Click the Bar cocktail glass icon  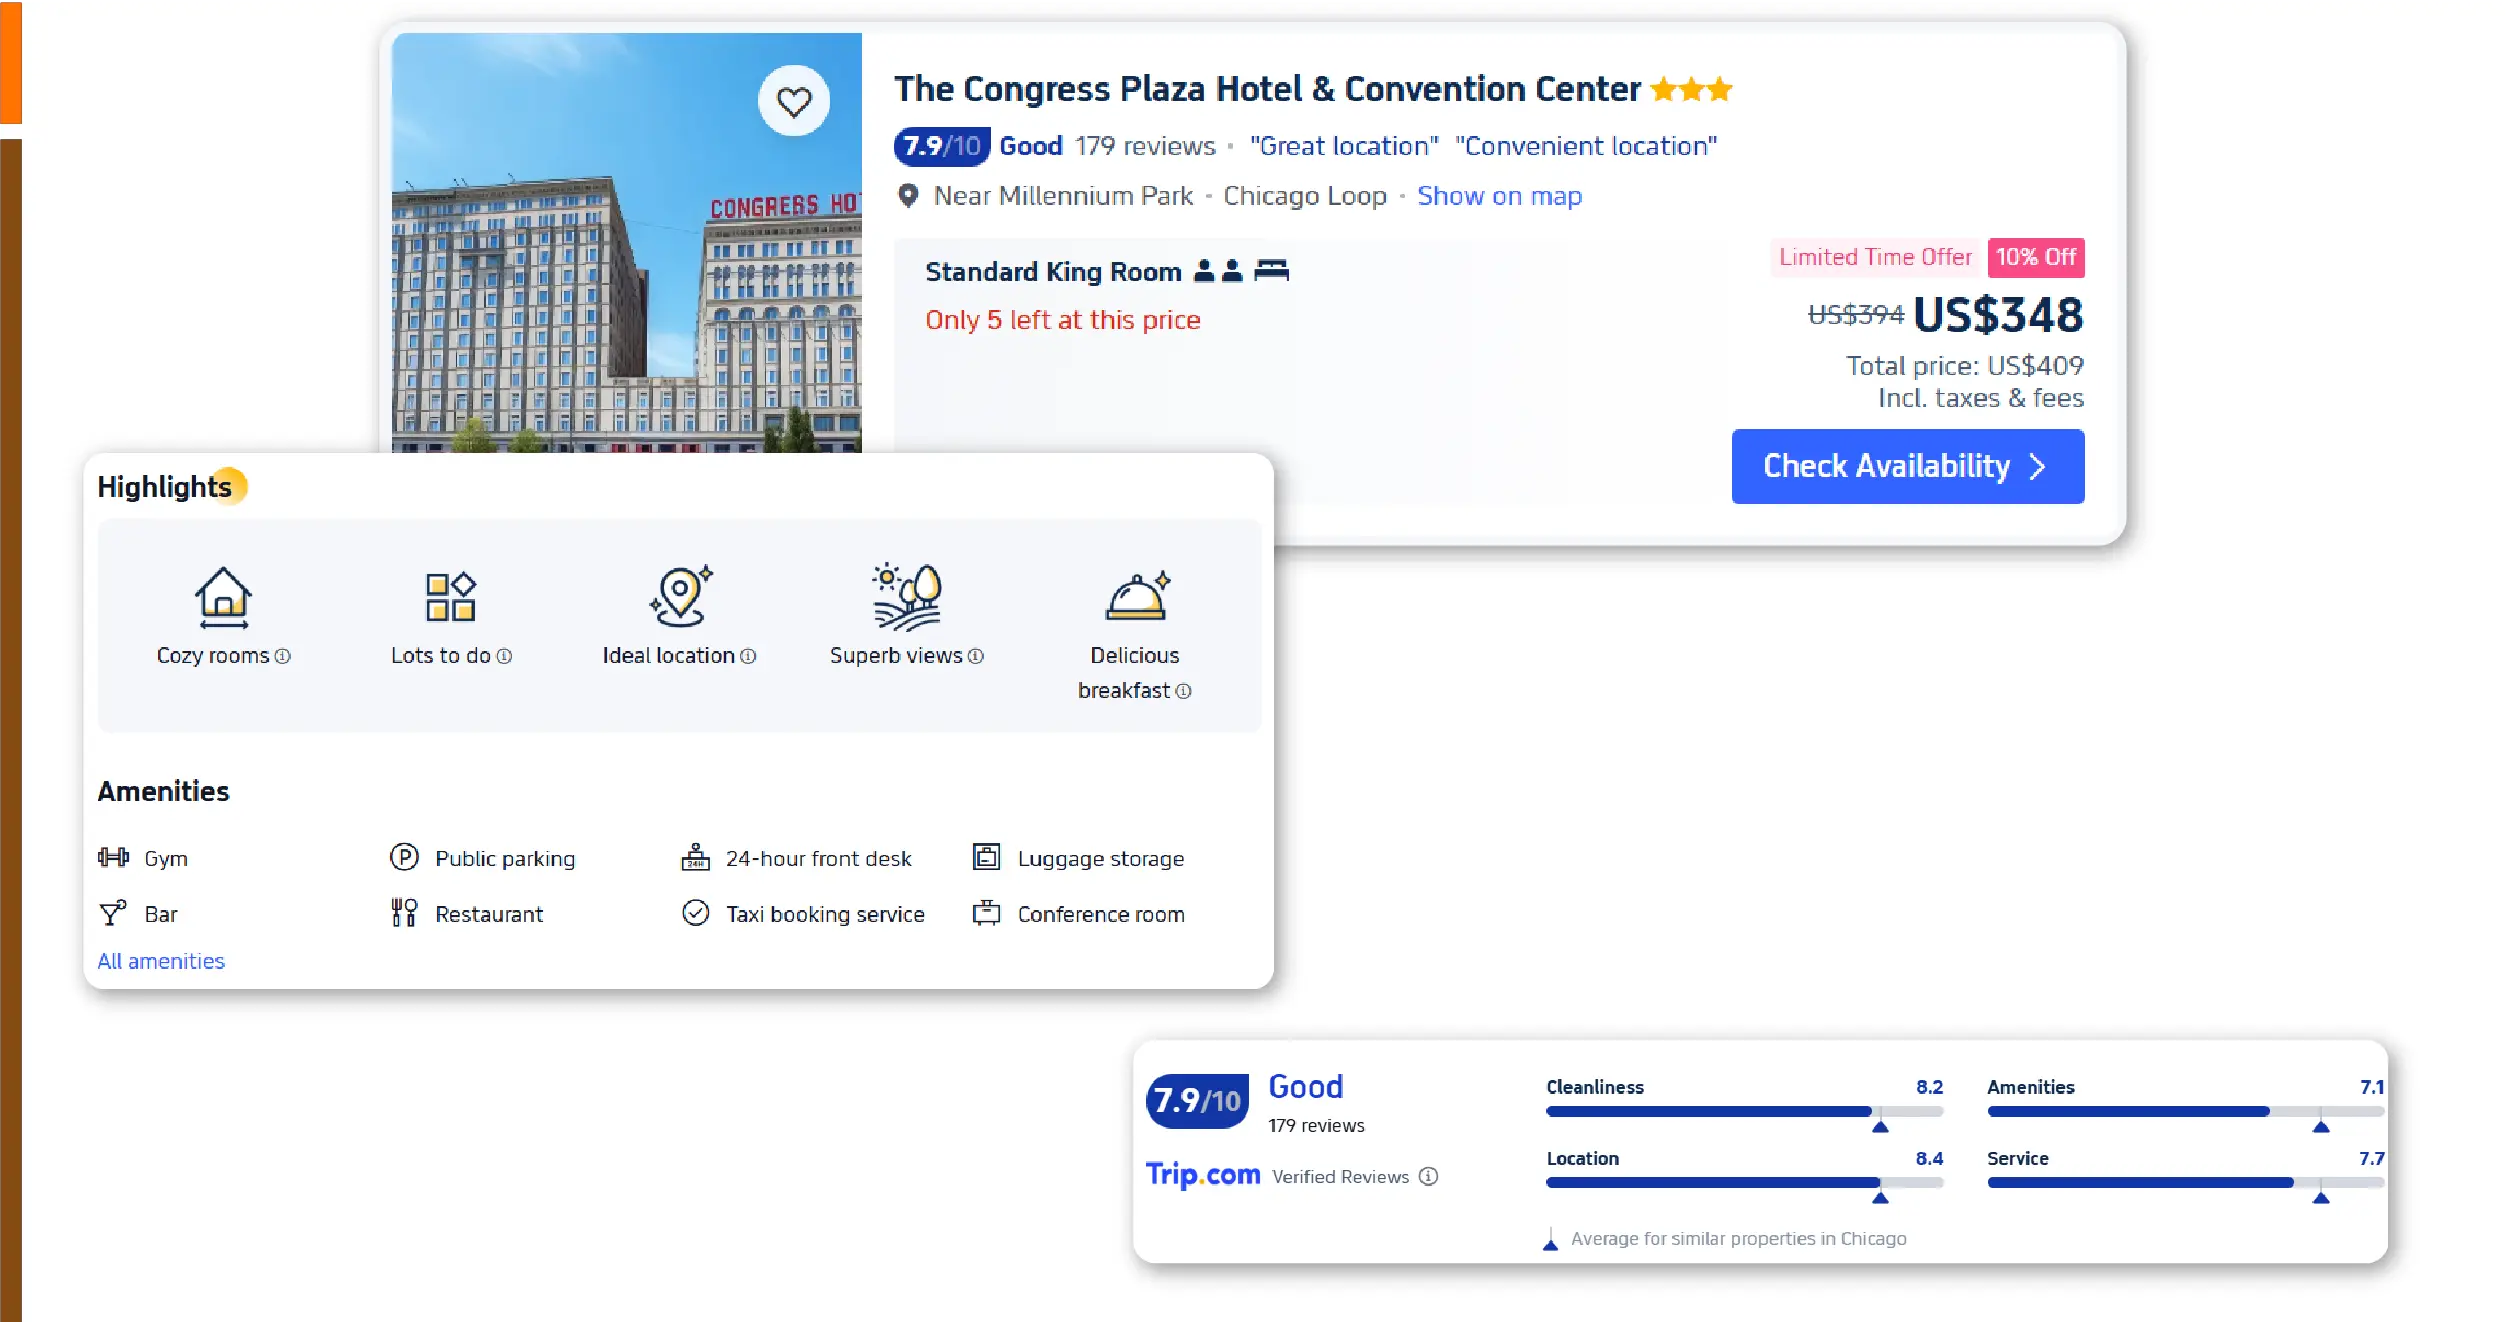(112, 913)
